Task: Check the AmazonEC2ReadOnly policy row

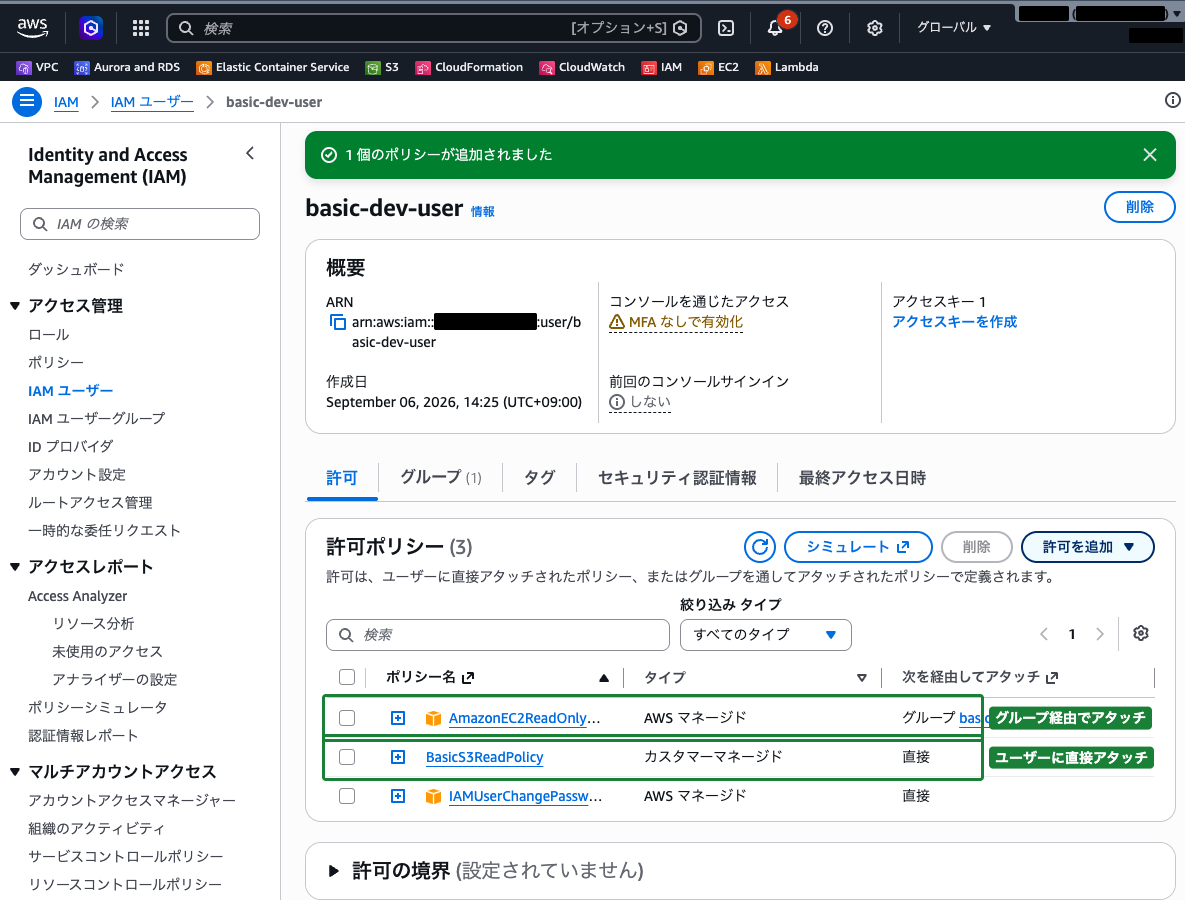Action: (x=347, y=718)
